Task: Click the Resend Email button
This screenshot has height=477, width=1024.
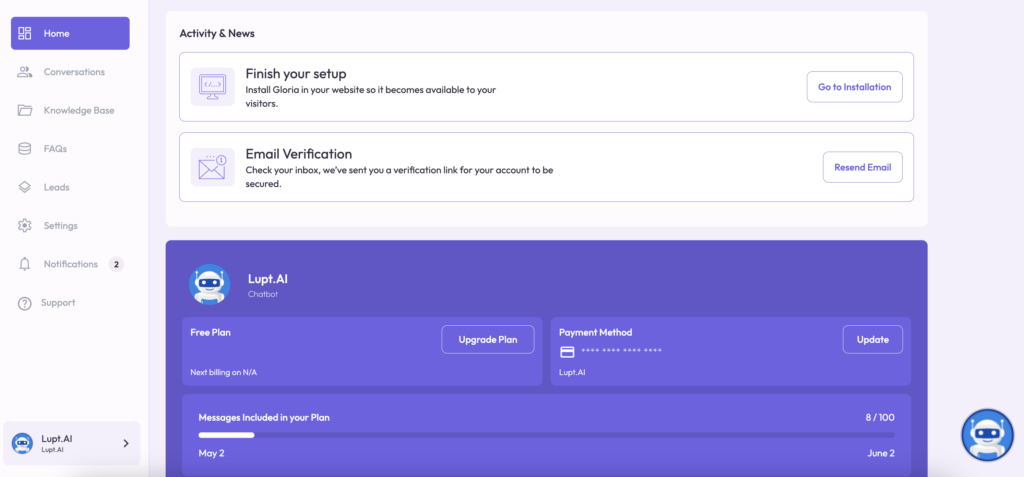Action: [862, 167]
